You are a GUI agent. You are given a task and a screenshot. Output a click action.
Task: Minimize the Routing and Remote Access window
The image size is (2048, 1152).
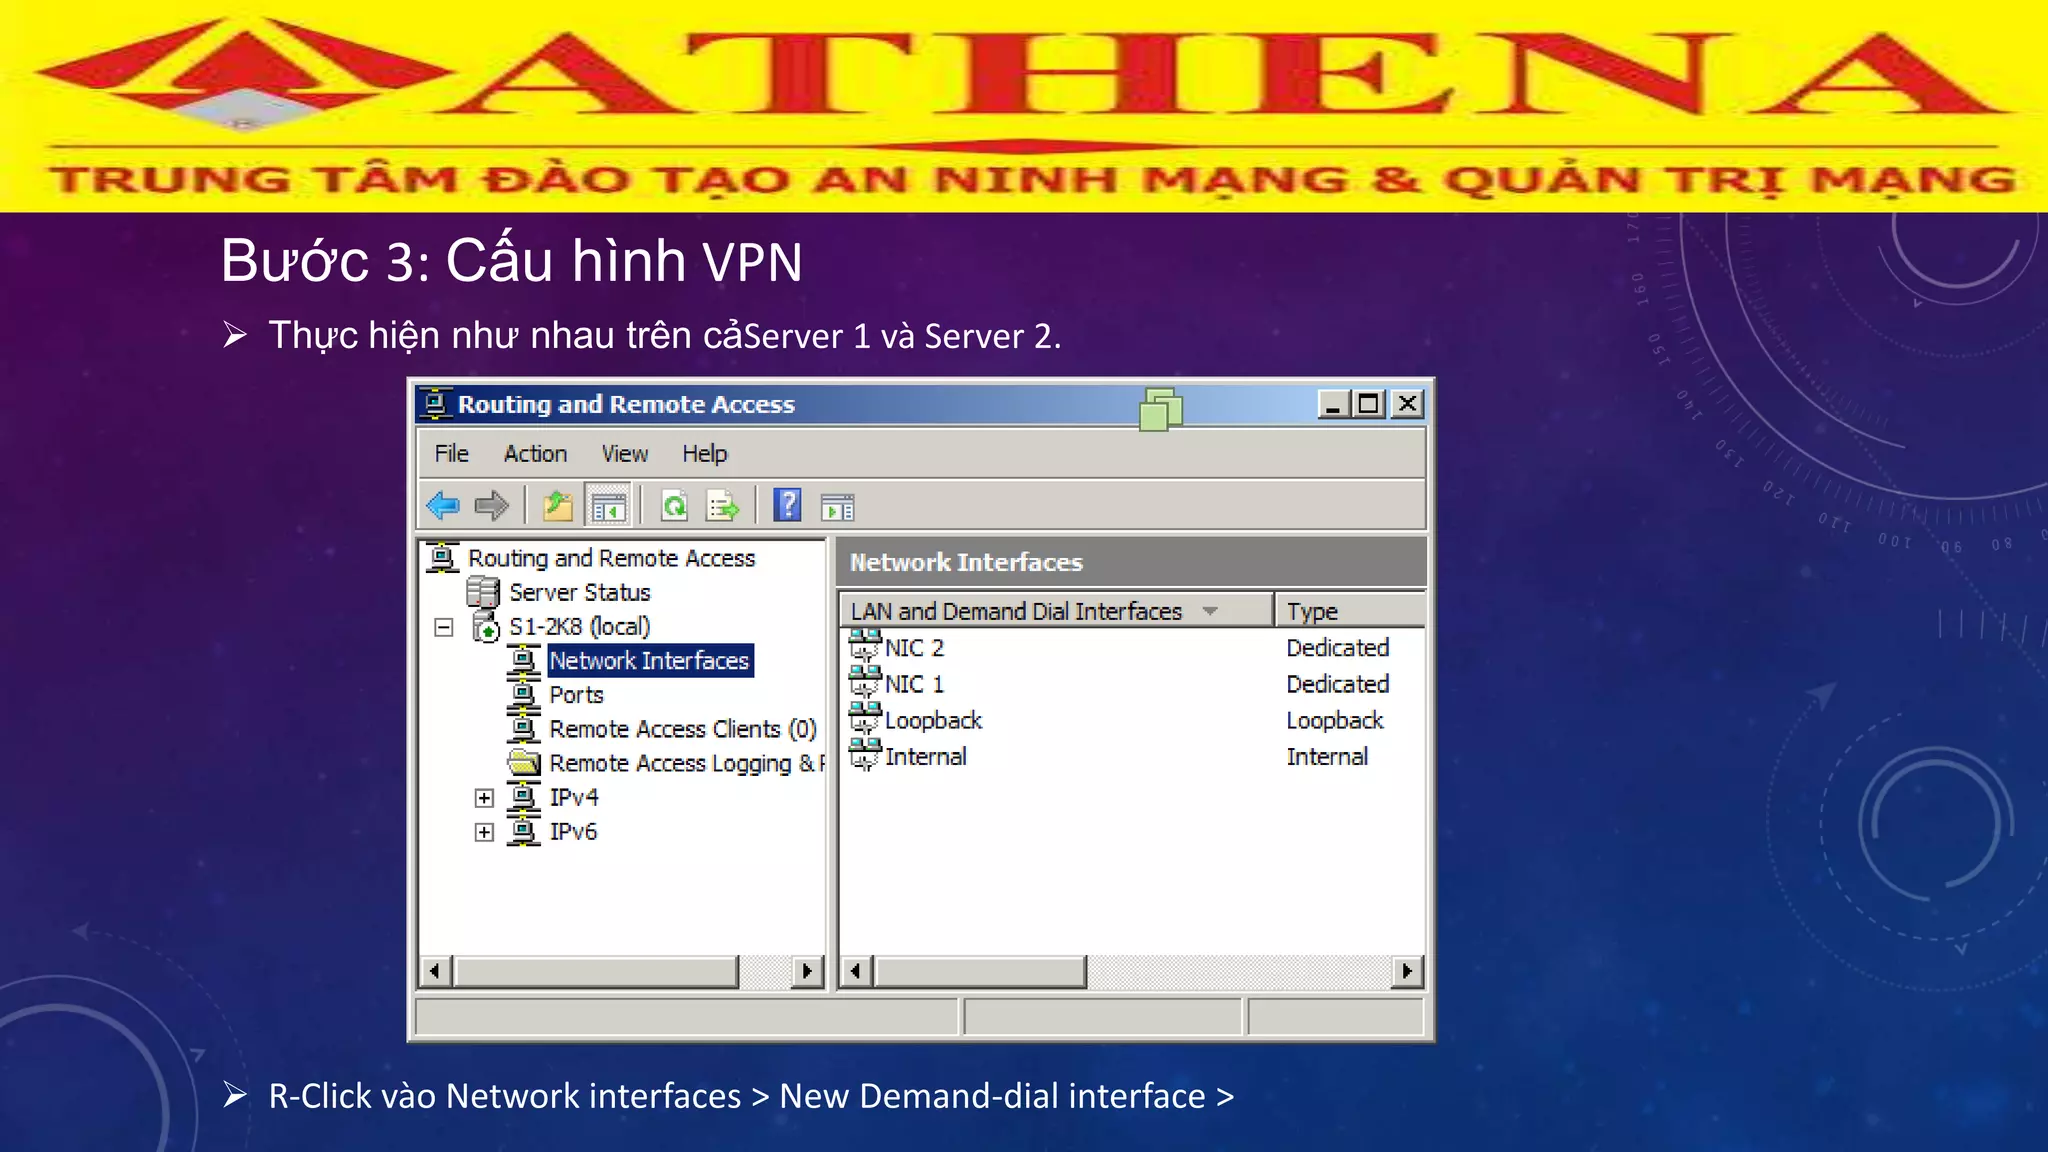click(1333, 404)
